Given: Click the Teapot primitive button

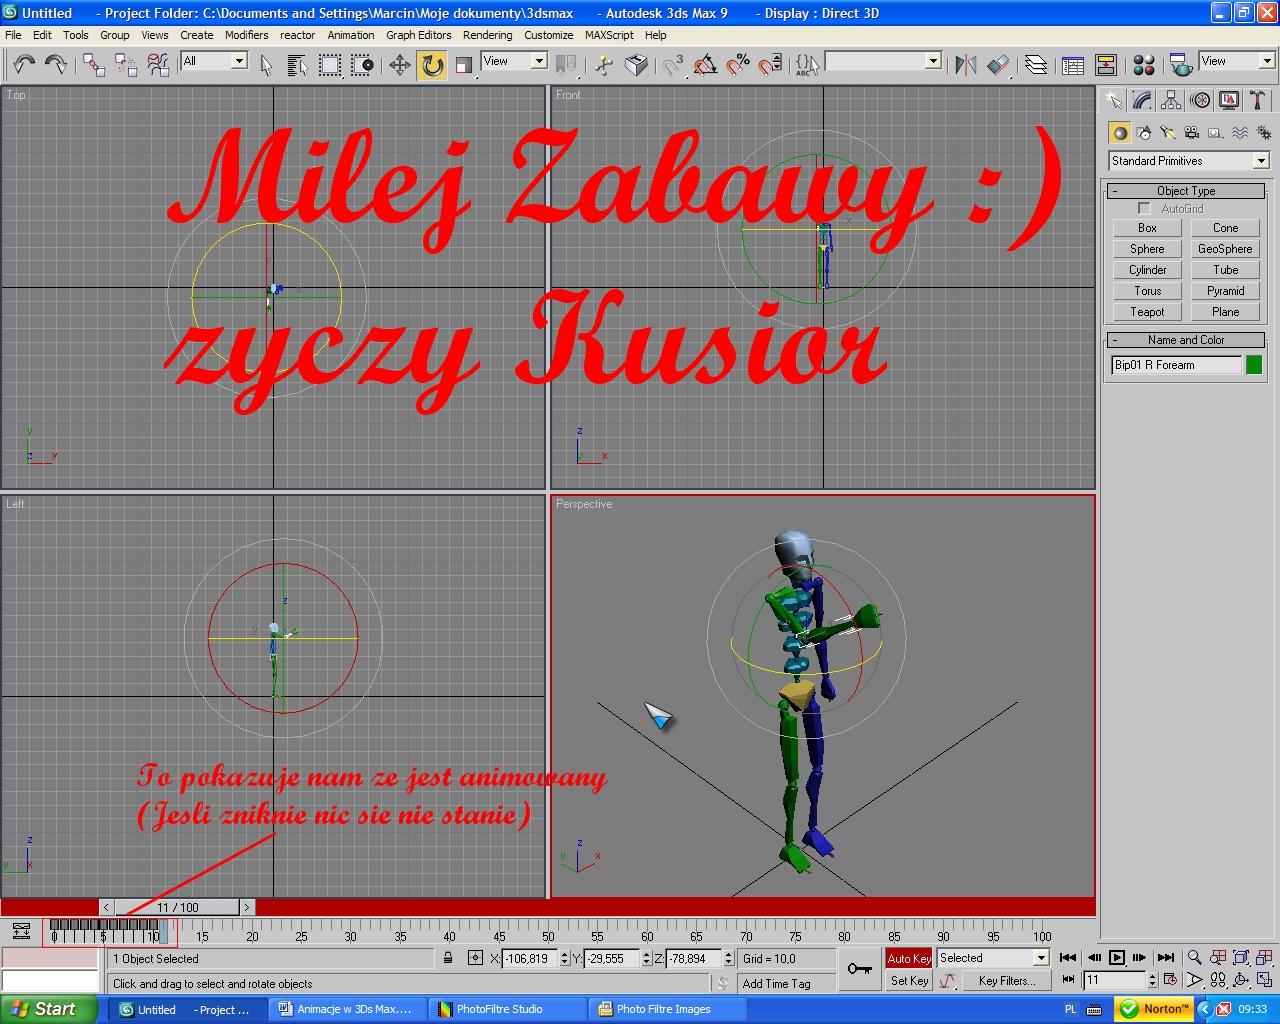Looking at the screenshot, I should point(1147,312).
